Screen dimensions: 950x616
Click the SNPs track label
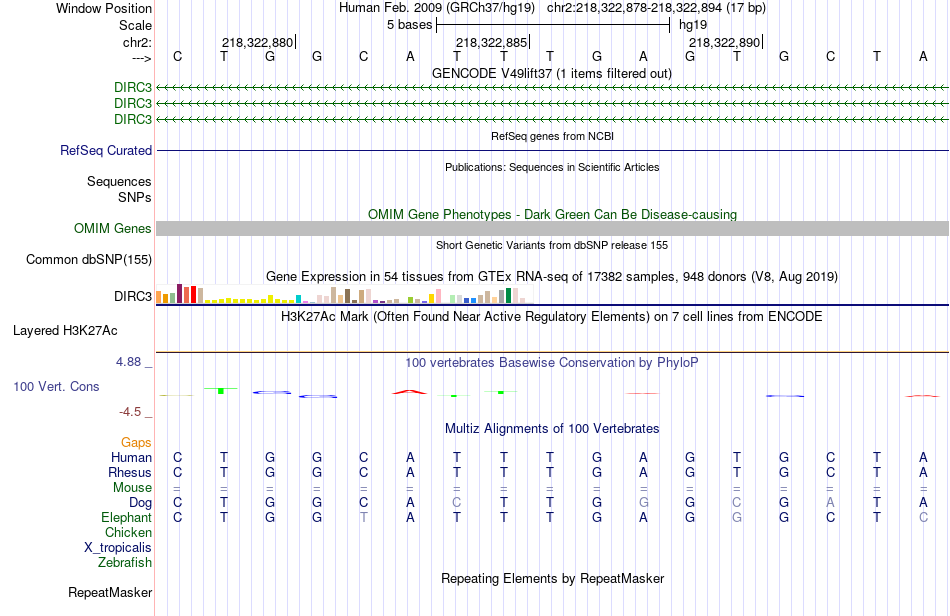coord(135,197)
